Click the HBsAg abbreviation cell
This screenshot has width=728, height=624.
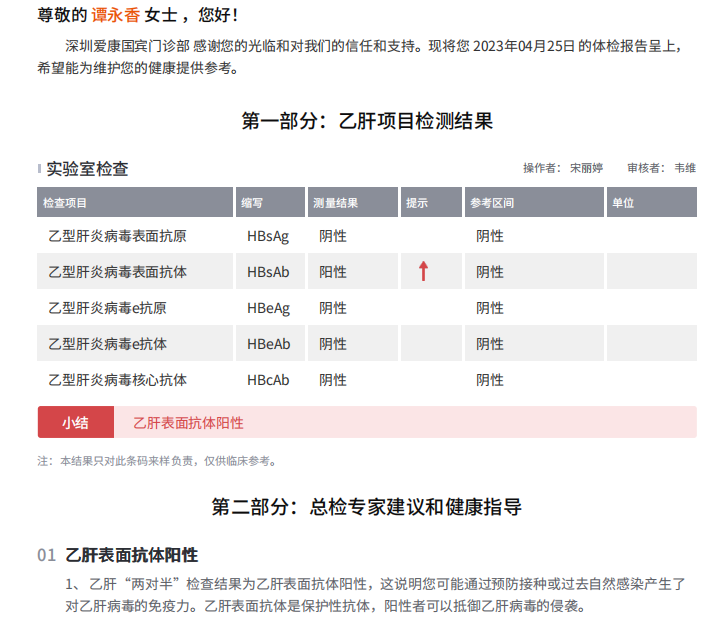[268, 236]
